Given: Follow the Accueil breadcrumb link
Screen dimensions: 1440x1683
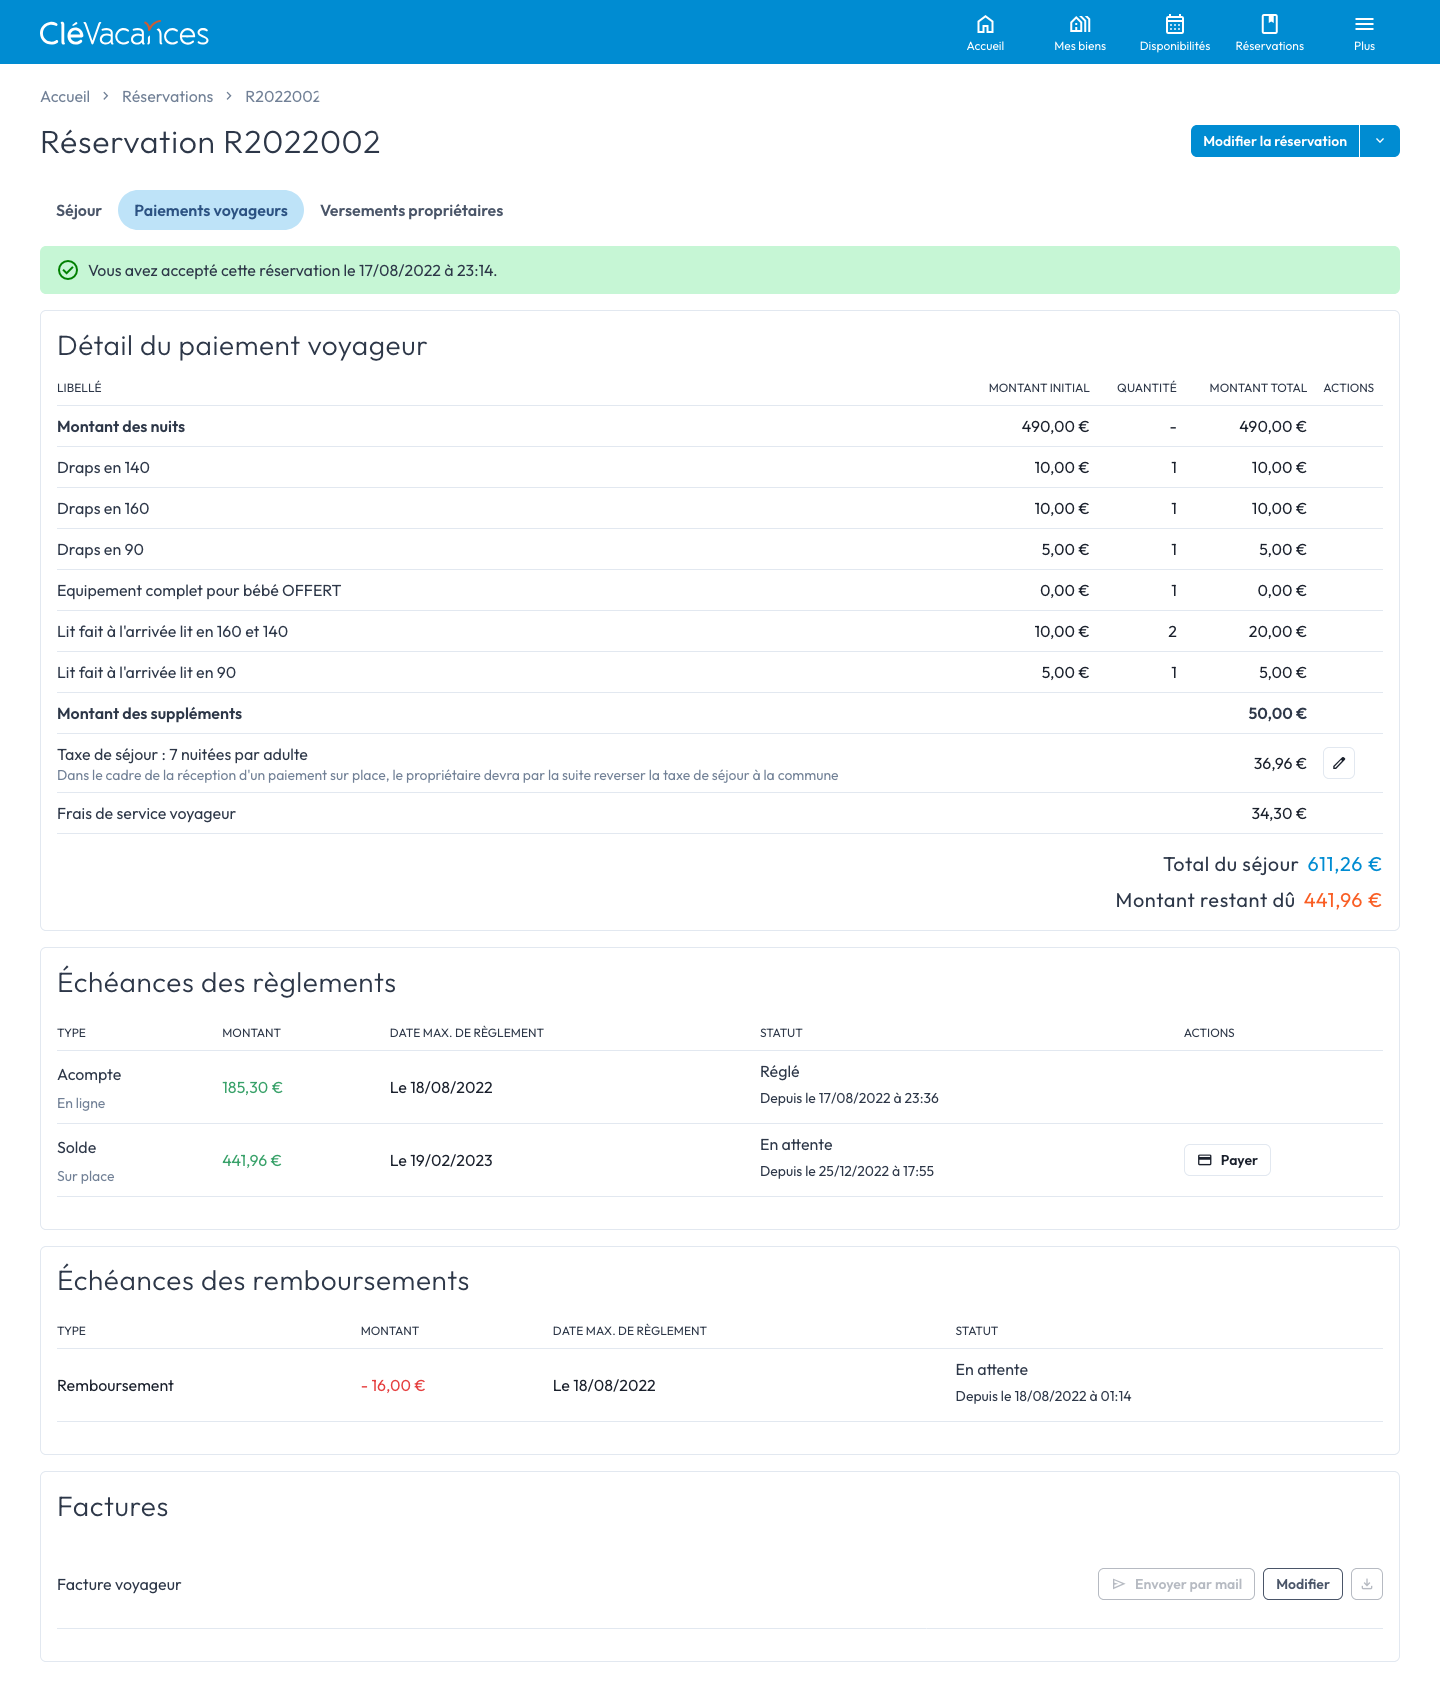Looking at the screenshot, I should 65,96.
